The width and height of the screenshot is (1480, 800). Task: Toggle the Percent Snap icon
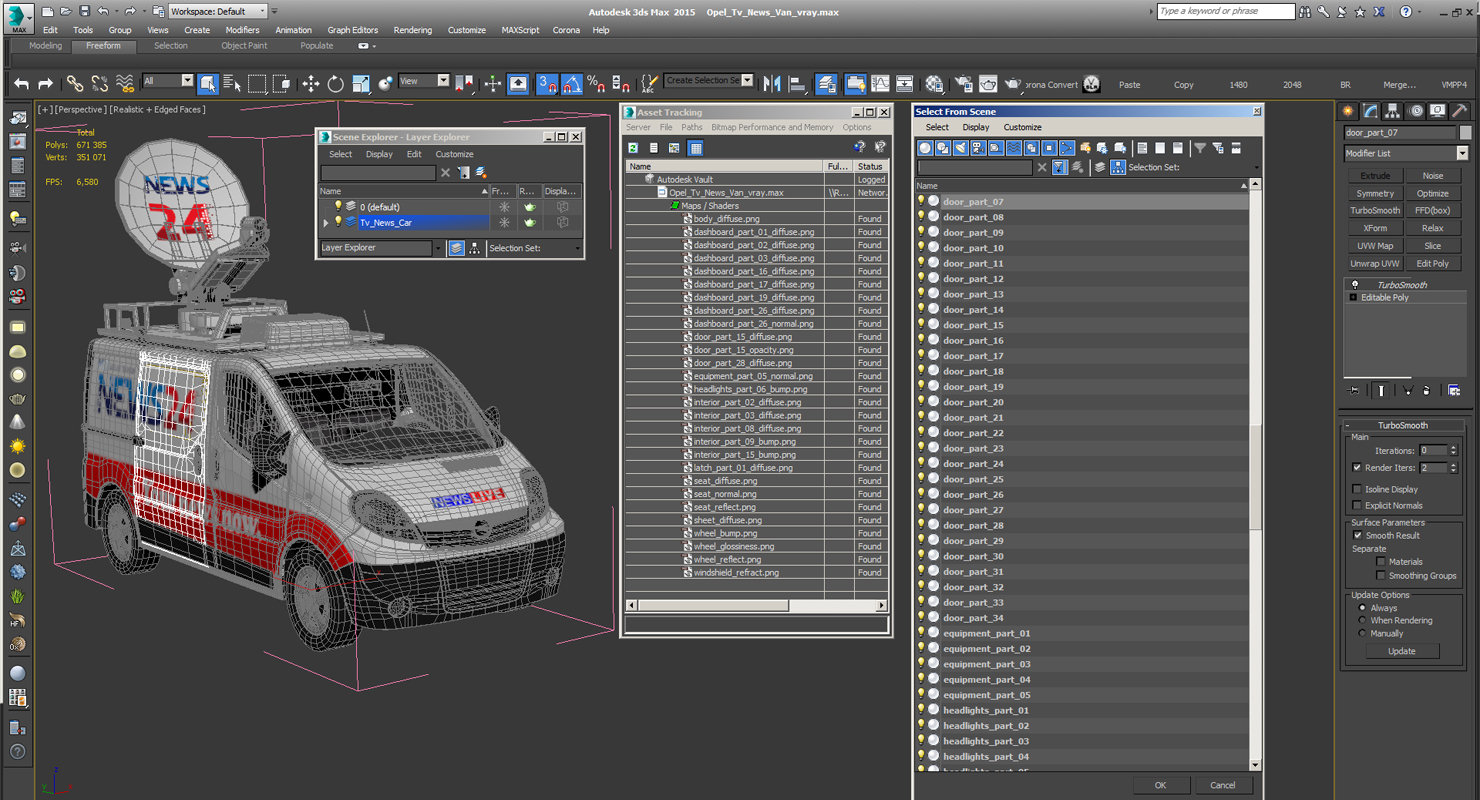point(596,84)
